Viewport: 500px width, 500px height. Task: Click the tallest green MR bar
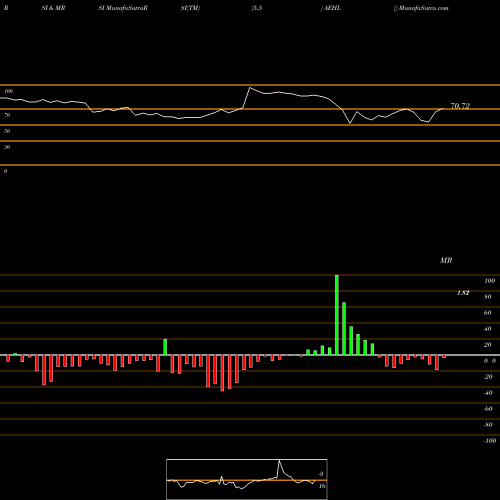pyautogui.click(x=337, y=315)
